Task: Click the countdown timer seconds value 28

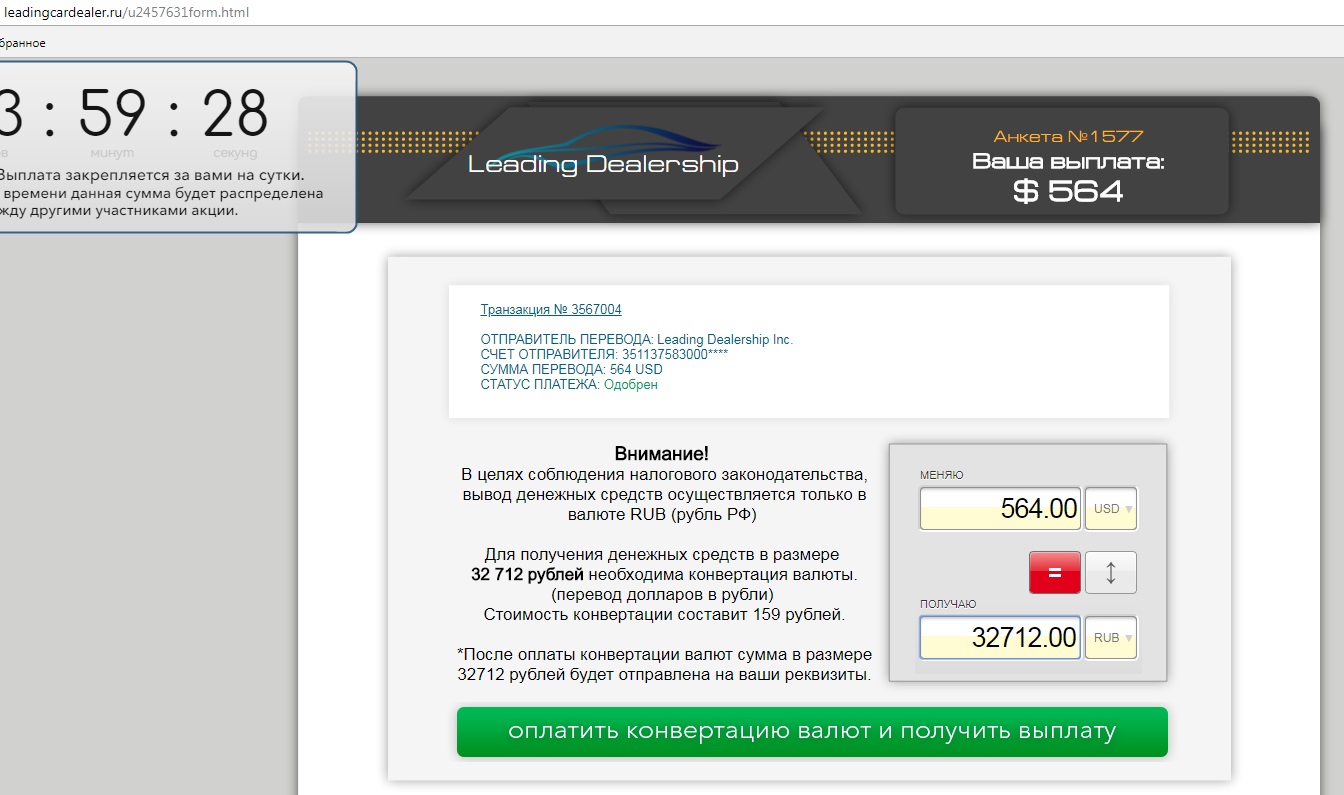Action: tap(235, 112)
